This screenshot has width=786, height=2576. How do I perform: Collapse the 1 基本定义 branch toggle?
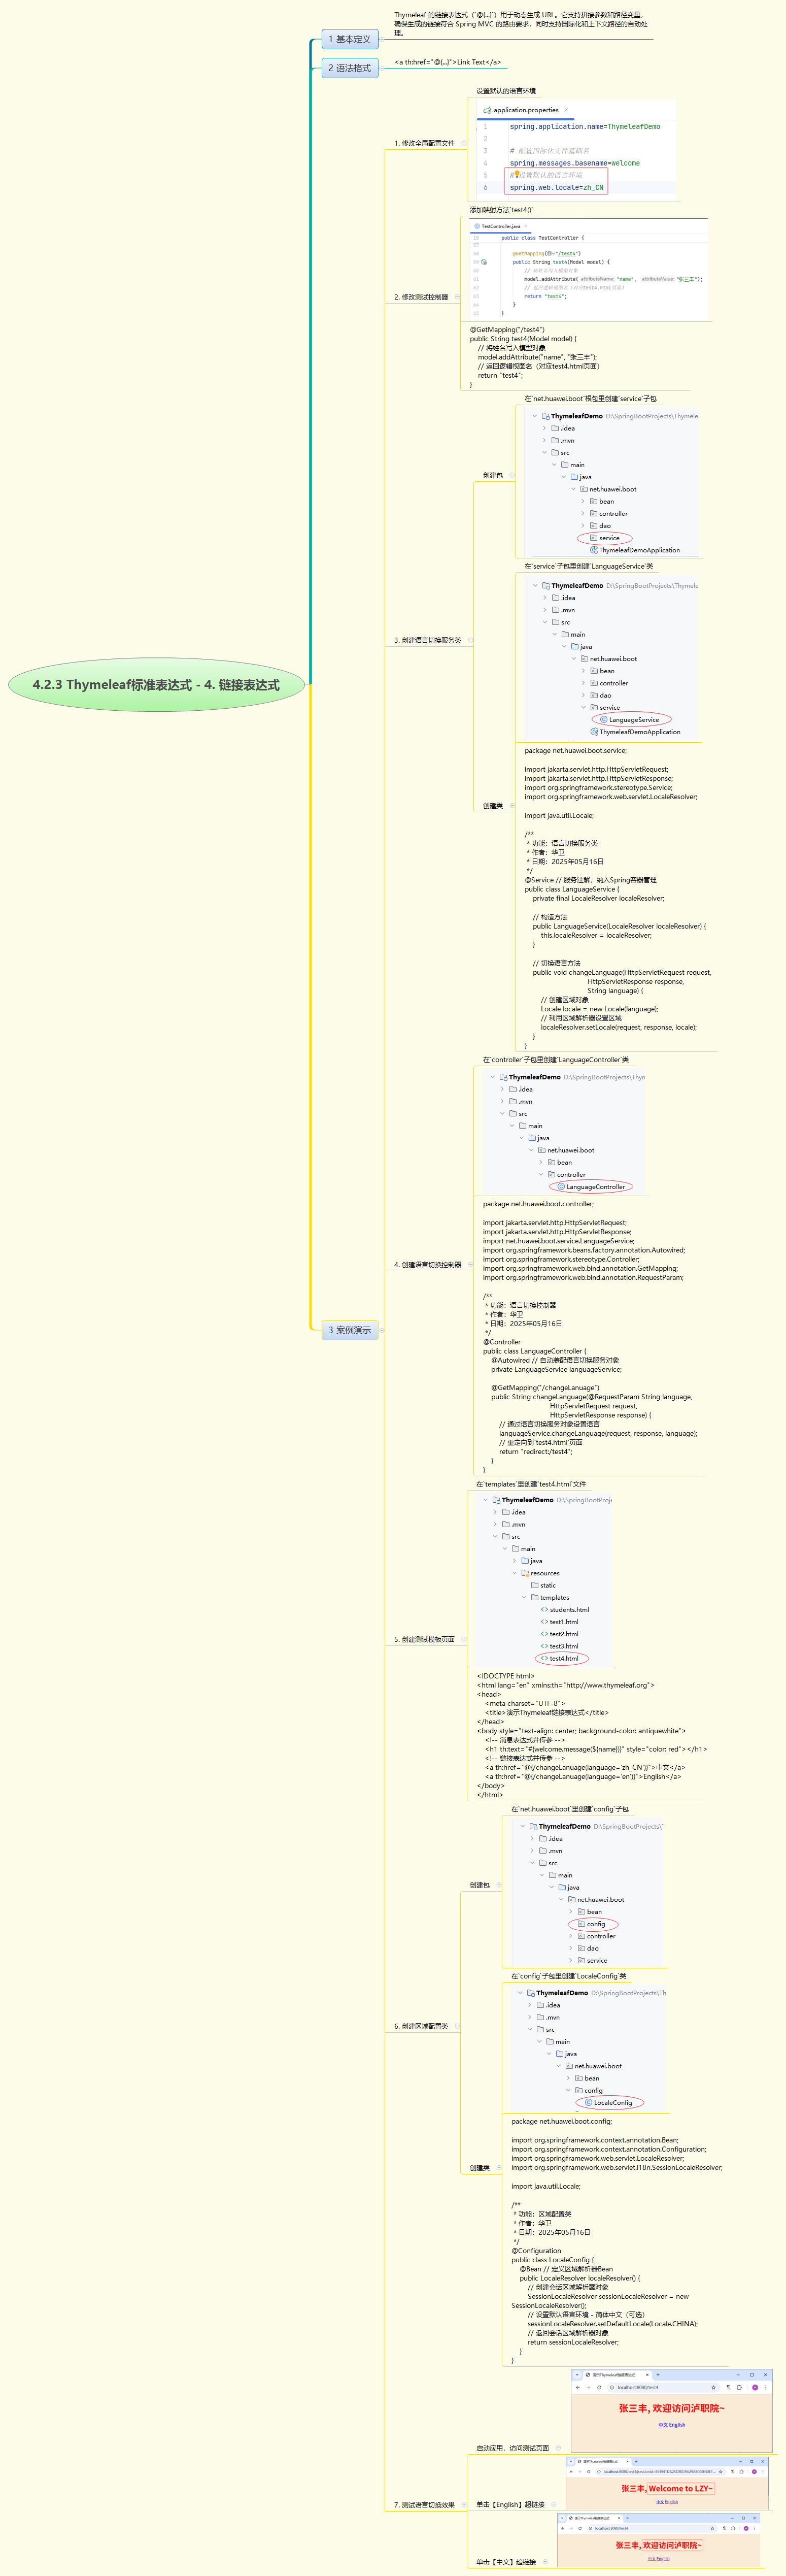(383, 40)
